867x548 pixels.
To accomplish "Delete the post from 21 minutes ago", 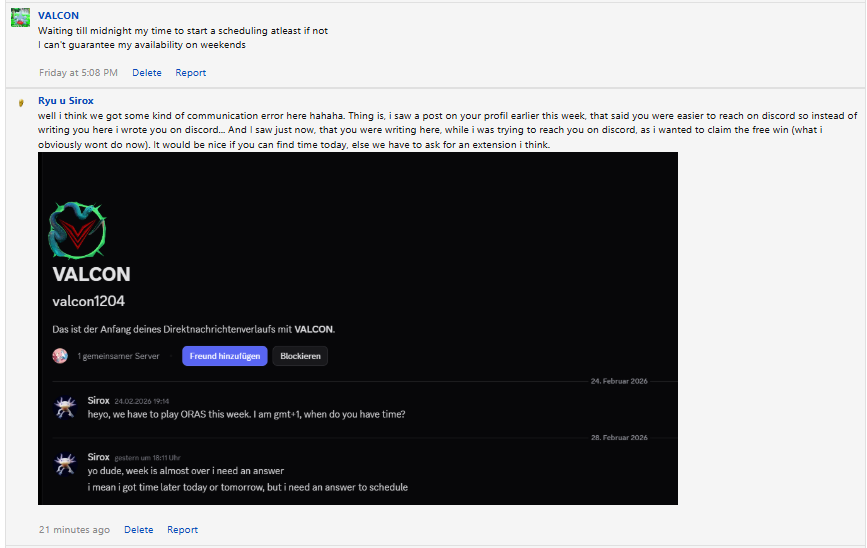I will [x=138, y=529].
